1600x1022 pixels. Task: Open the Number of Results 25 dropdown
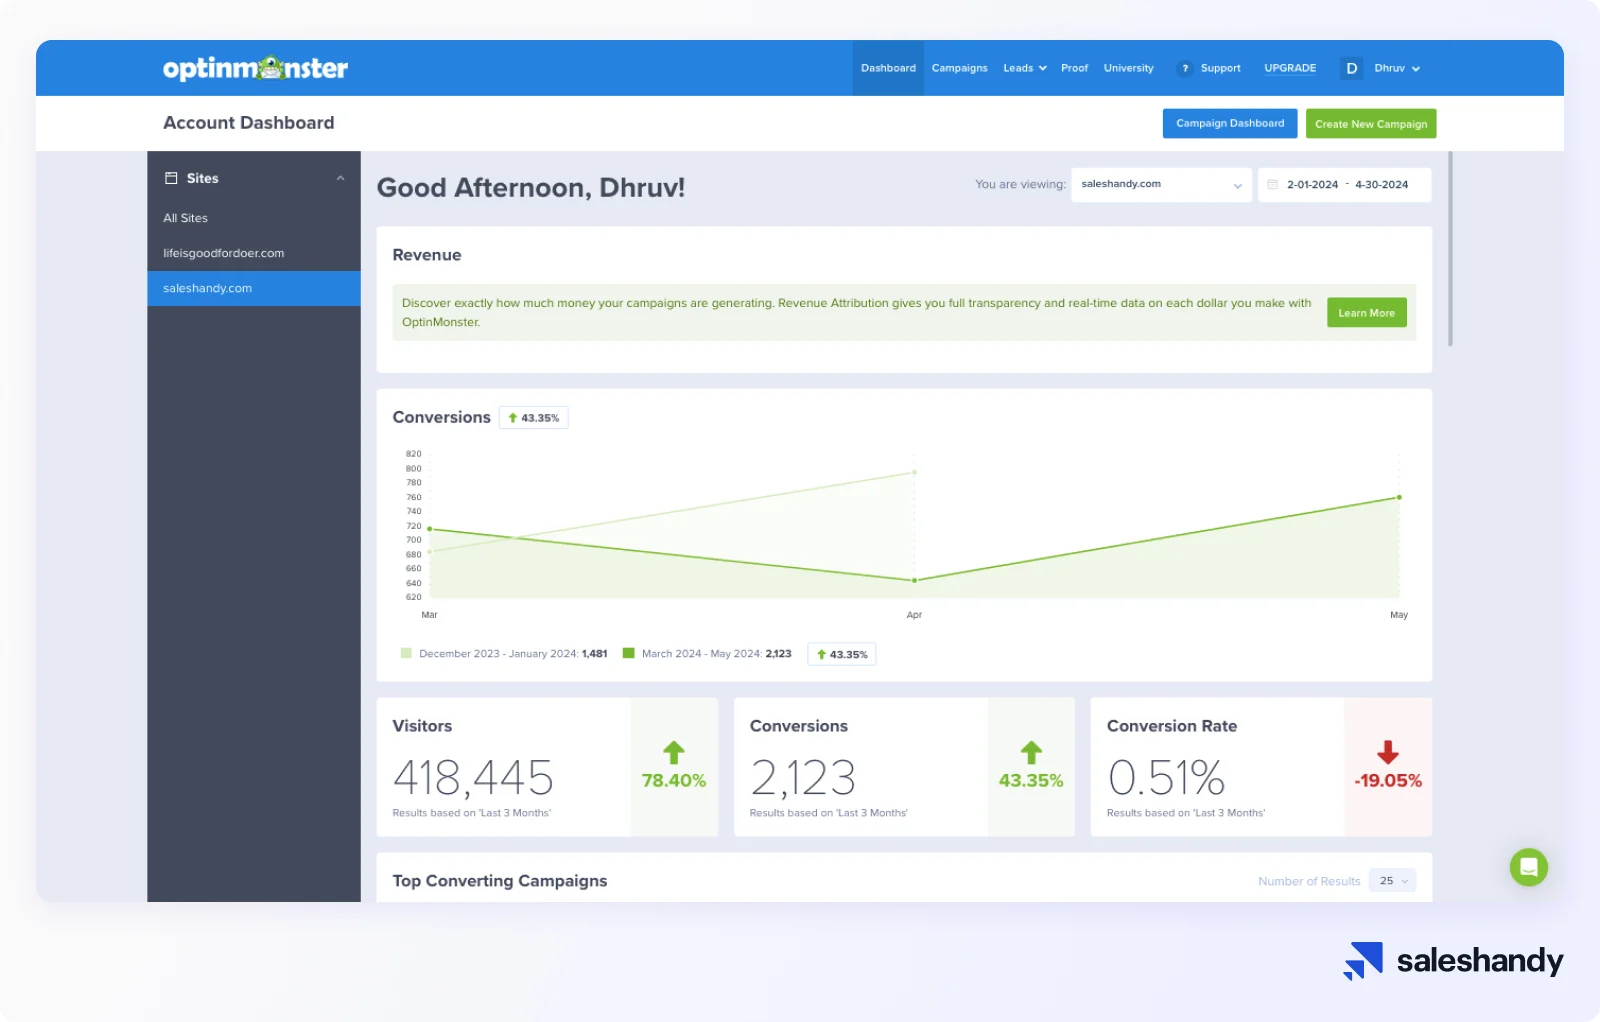1392,880
